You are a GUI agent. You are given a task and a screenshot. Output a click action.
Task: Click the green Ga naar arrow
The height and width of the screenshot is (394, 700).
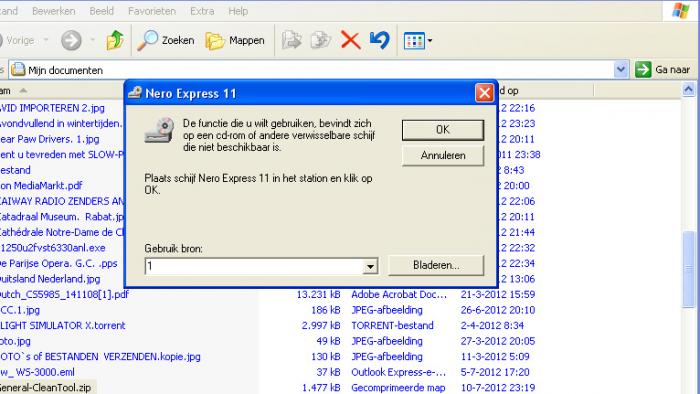(x=643, y=70)
